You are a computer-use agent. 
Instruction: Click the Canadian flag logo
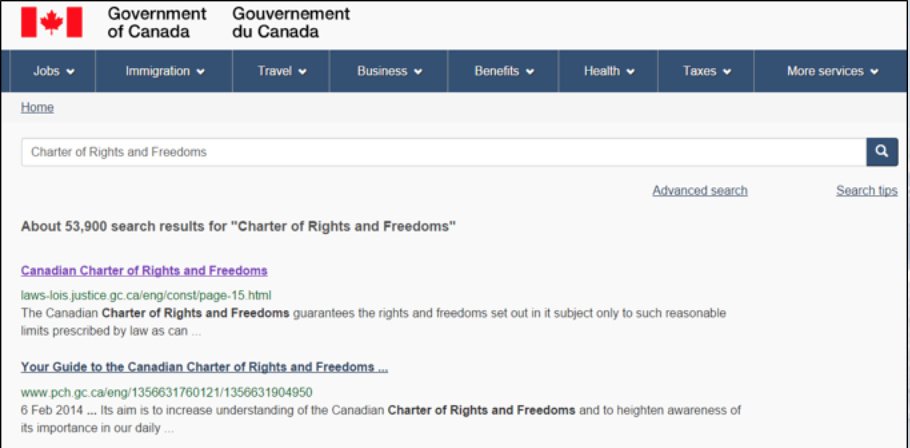click(52, 22)
